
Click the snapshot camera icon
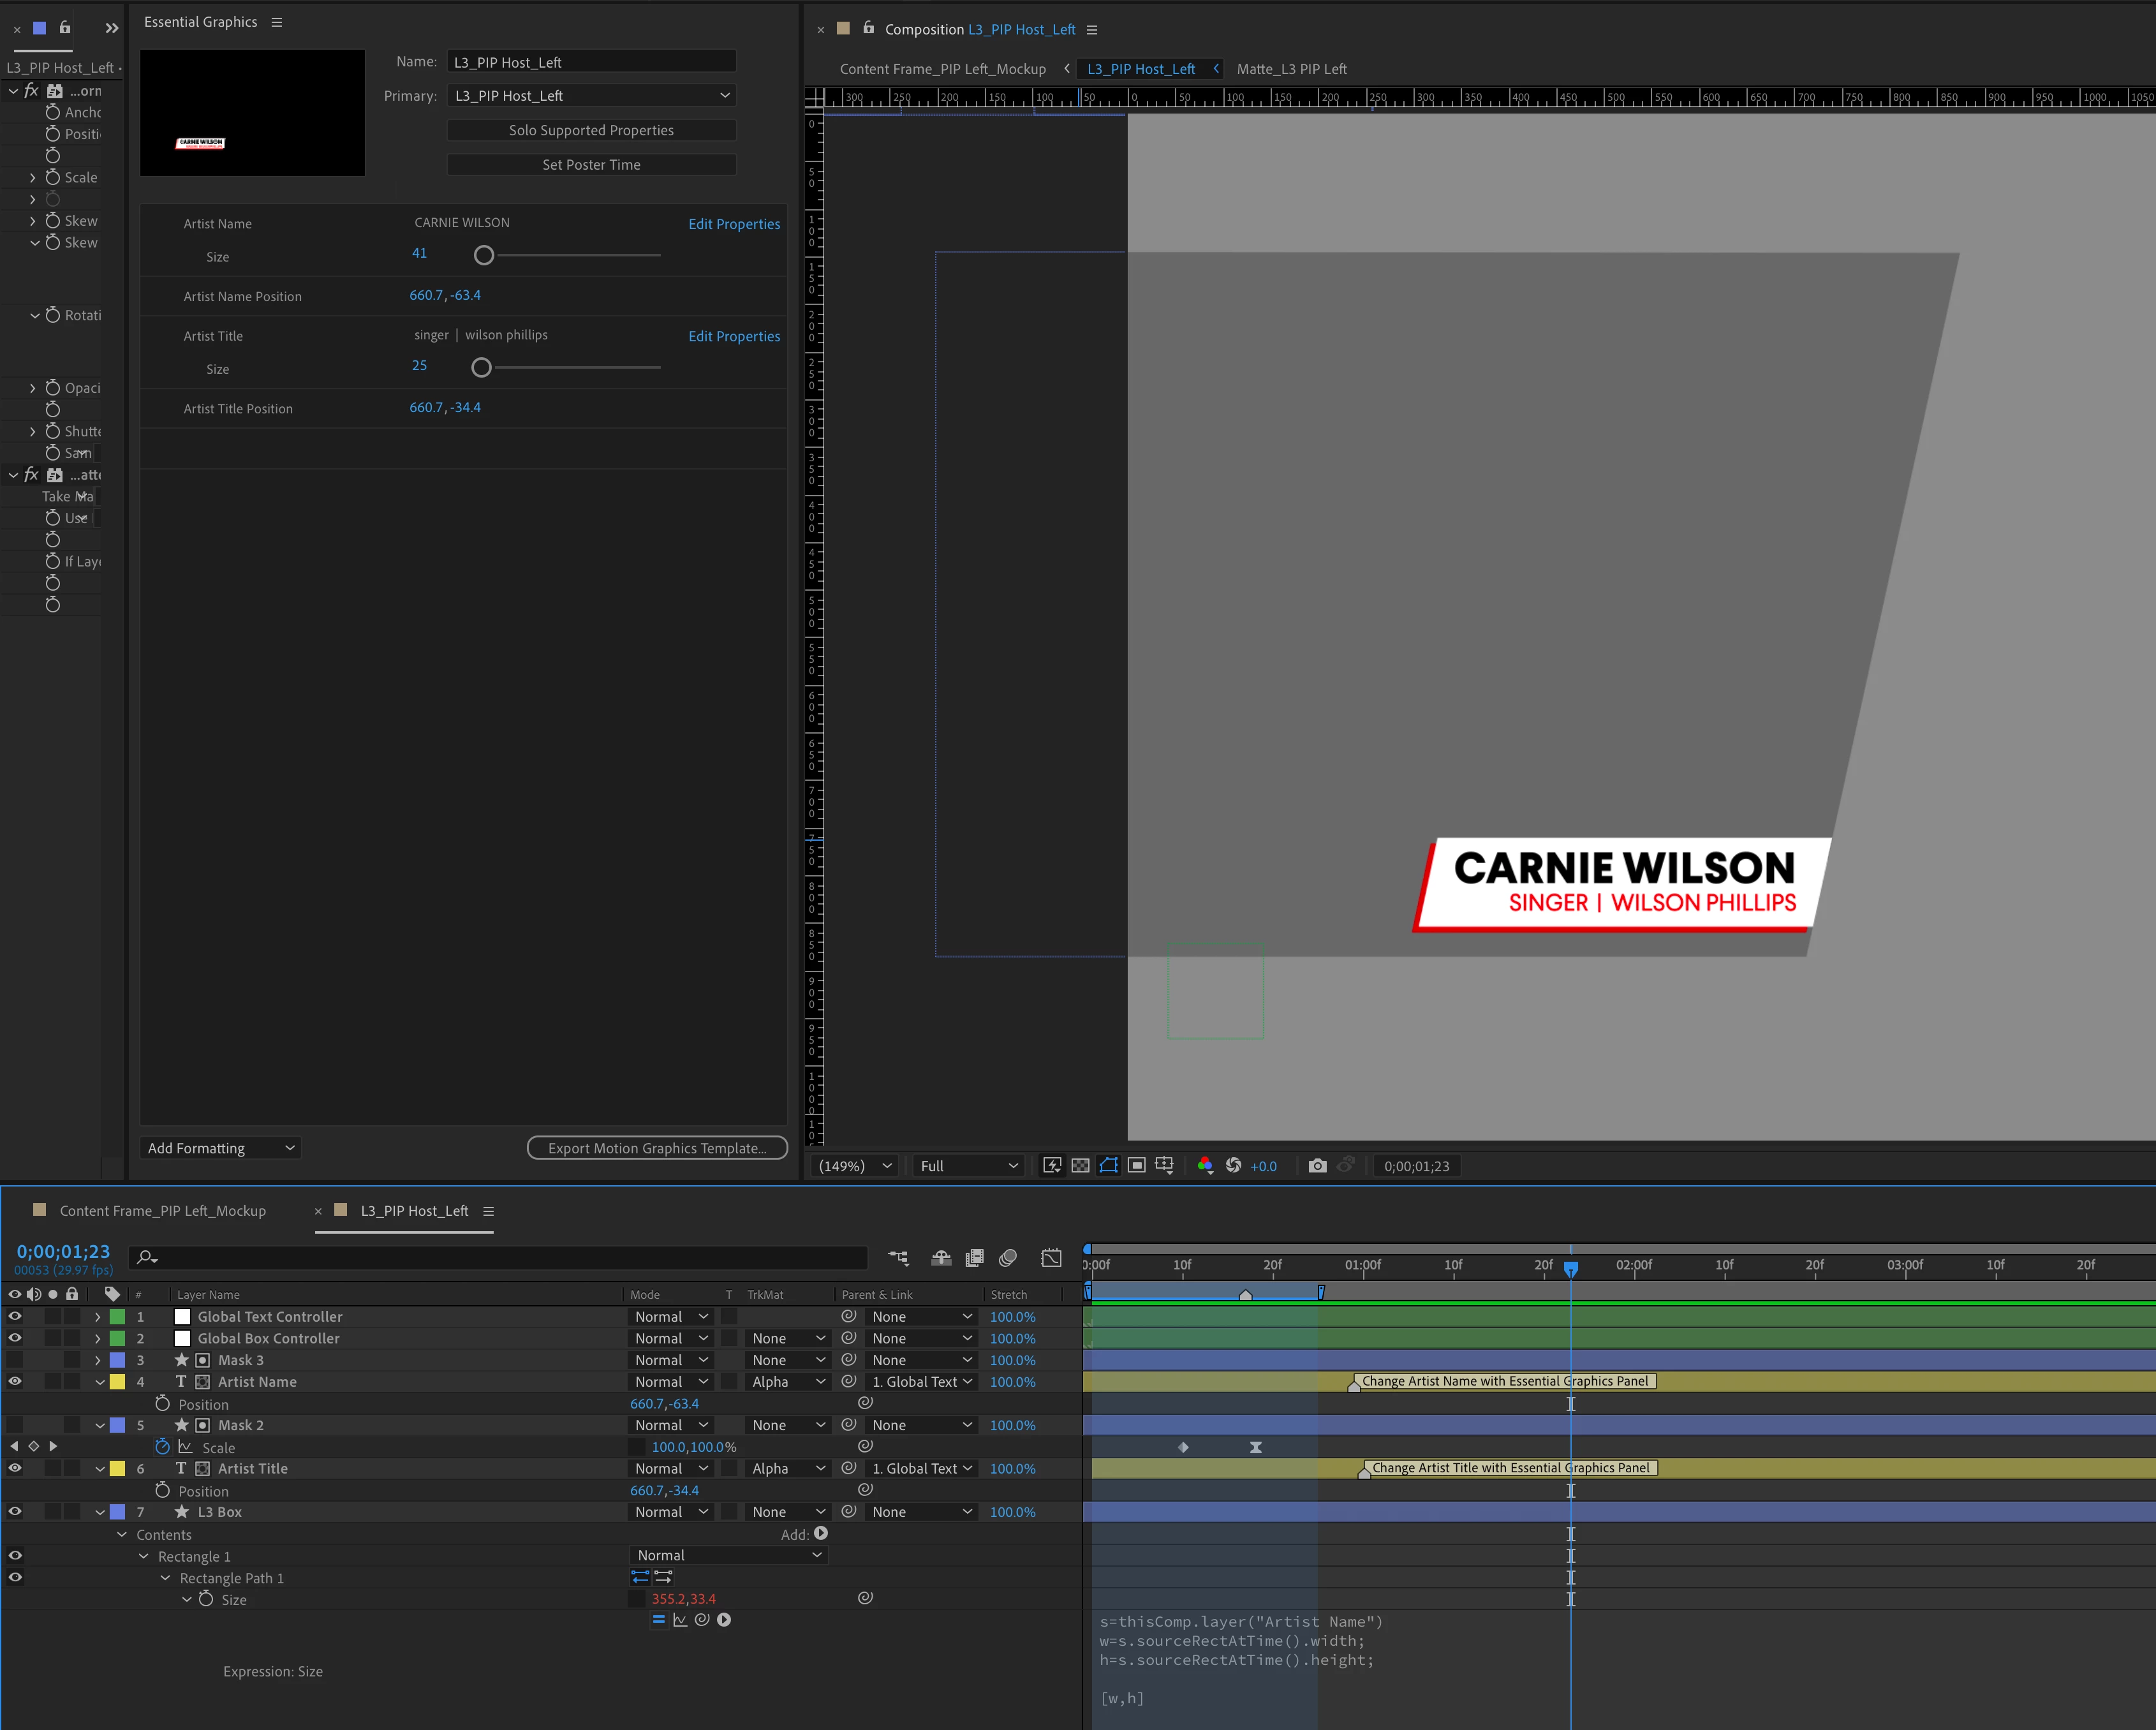(1317, 1166)
